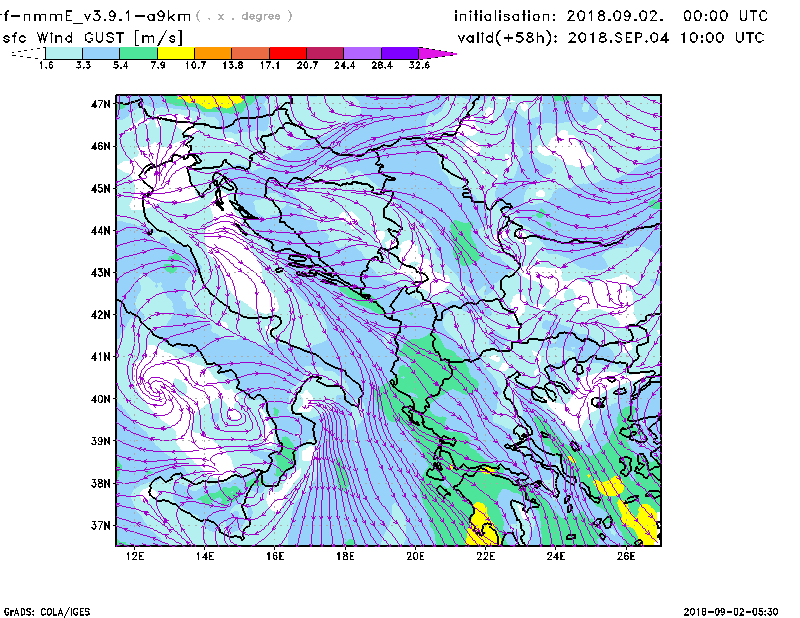Click legend value 3.3
Image resolution: width=800 pixels, height=618 pixels.
pos(83,65)
